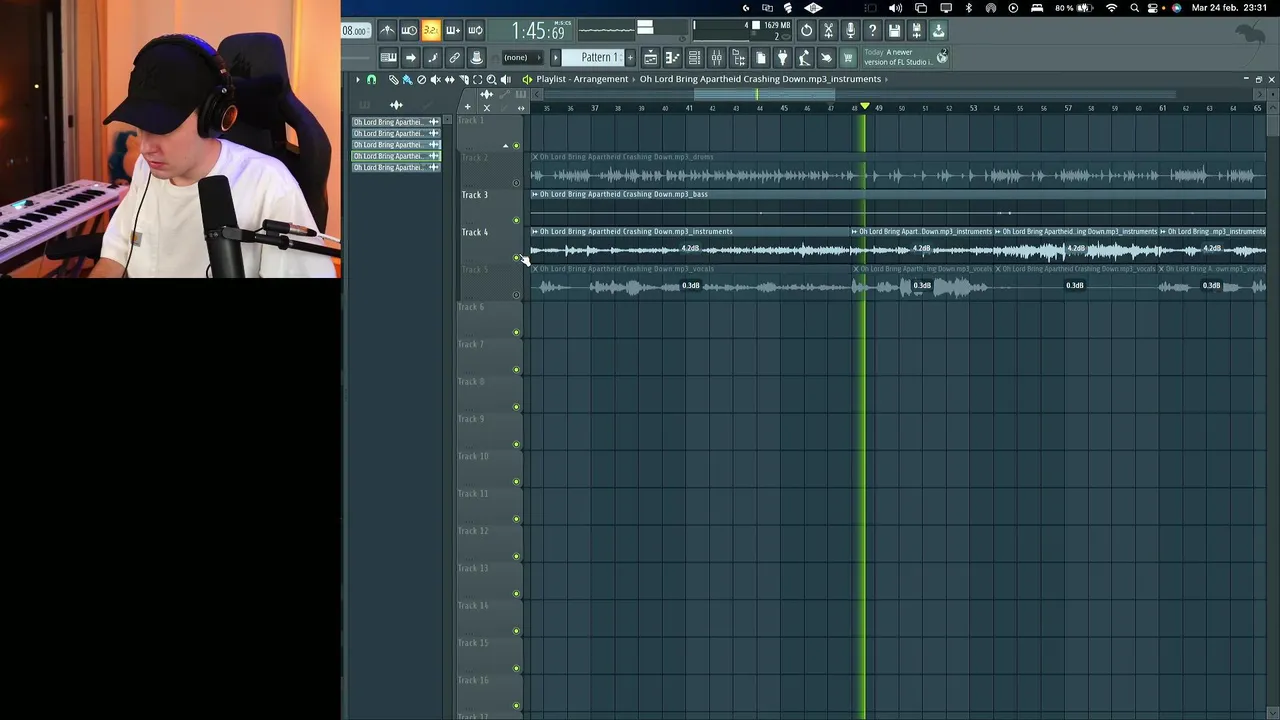Mute Track 3 via green dot
This screenshot has height=720, width=1280.
517,220
